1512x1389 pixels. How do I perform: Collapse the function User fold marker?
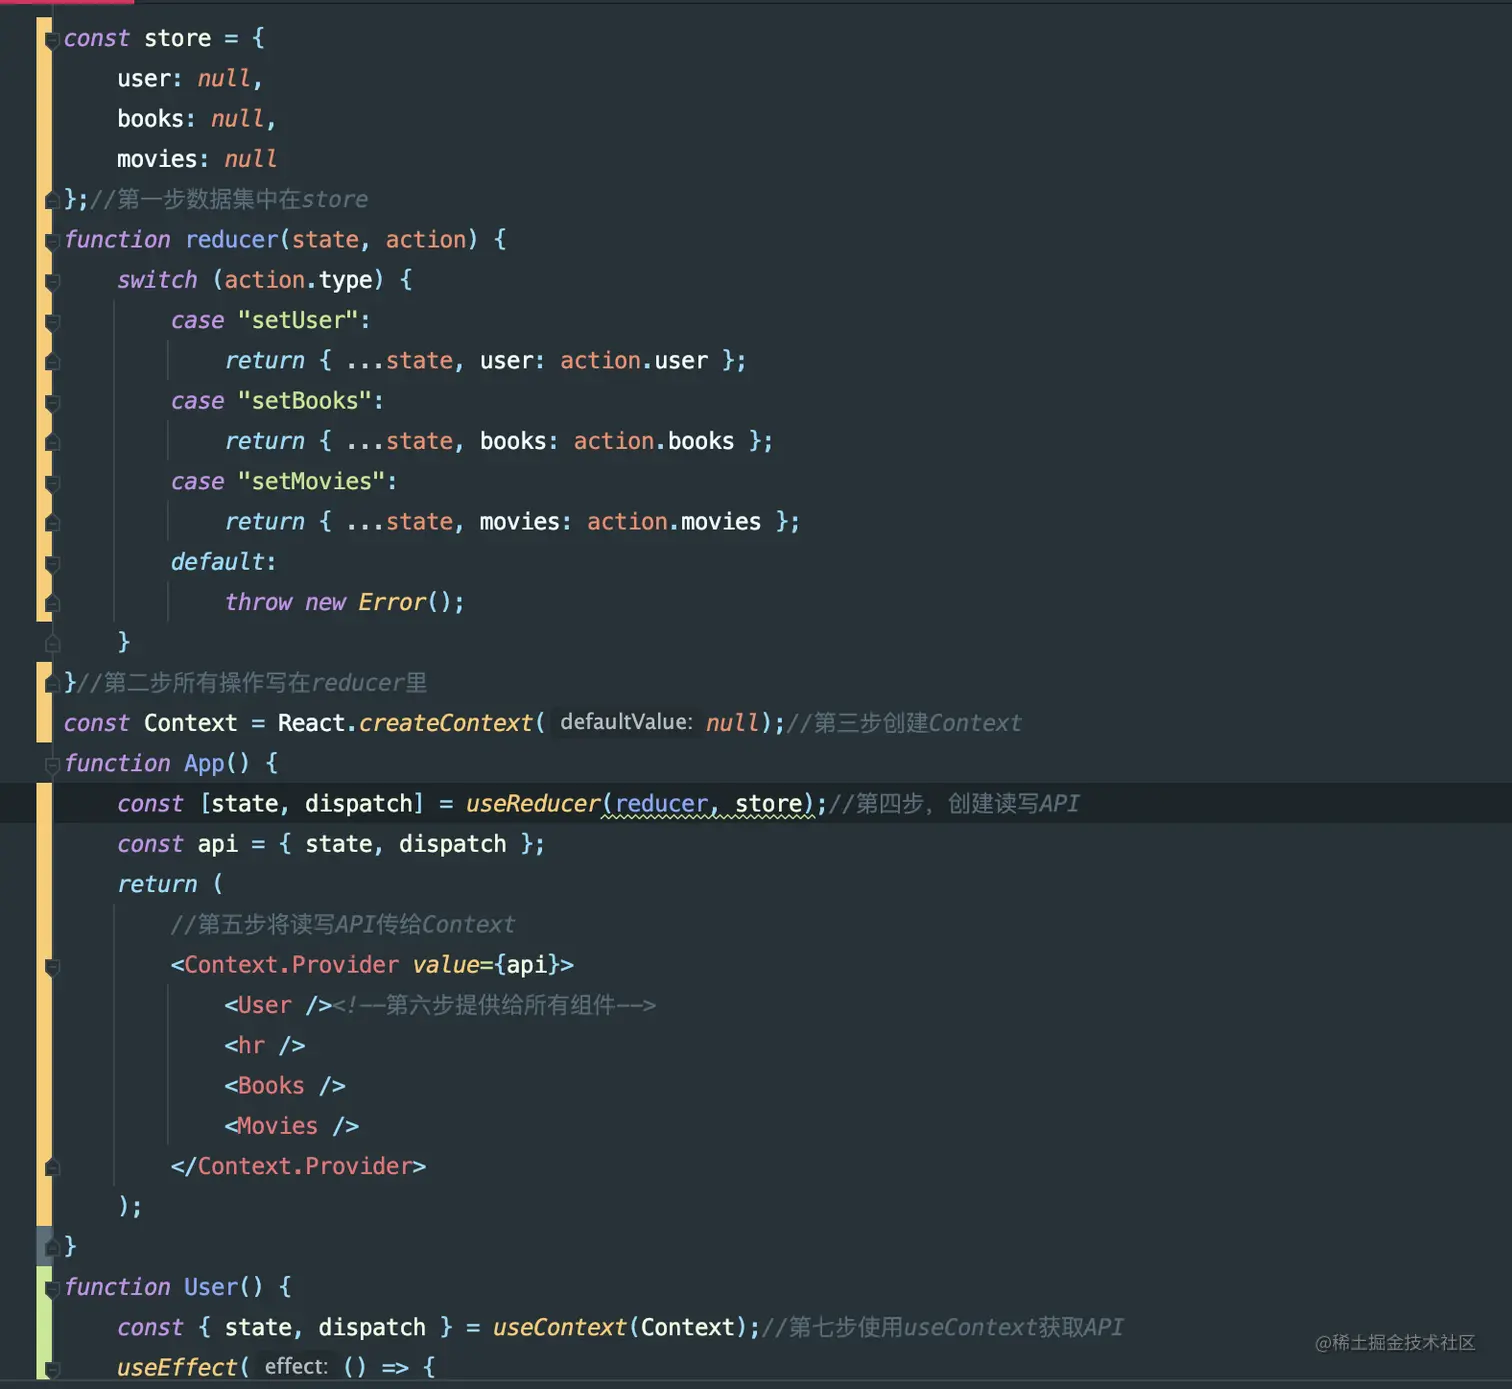(x=52, y=1288)
